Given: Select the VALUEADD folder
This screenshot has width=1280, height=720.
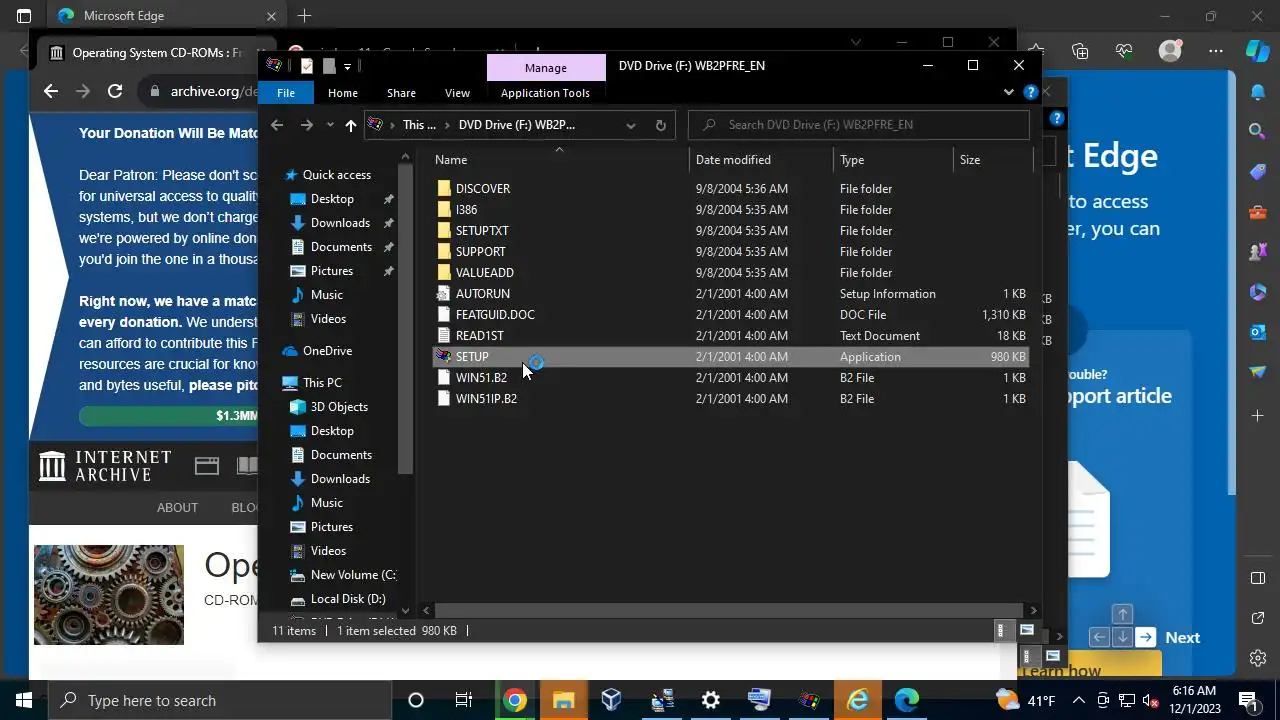Looking at the screenshot, I should click(484, 273).
